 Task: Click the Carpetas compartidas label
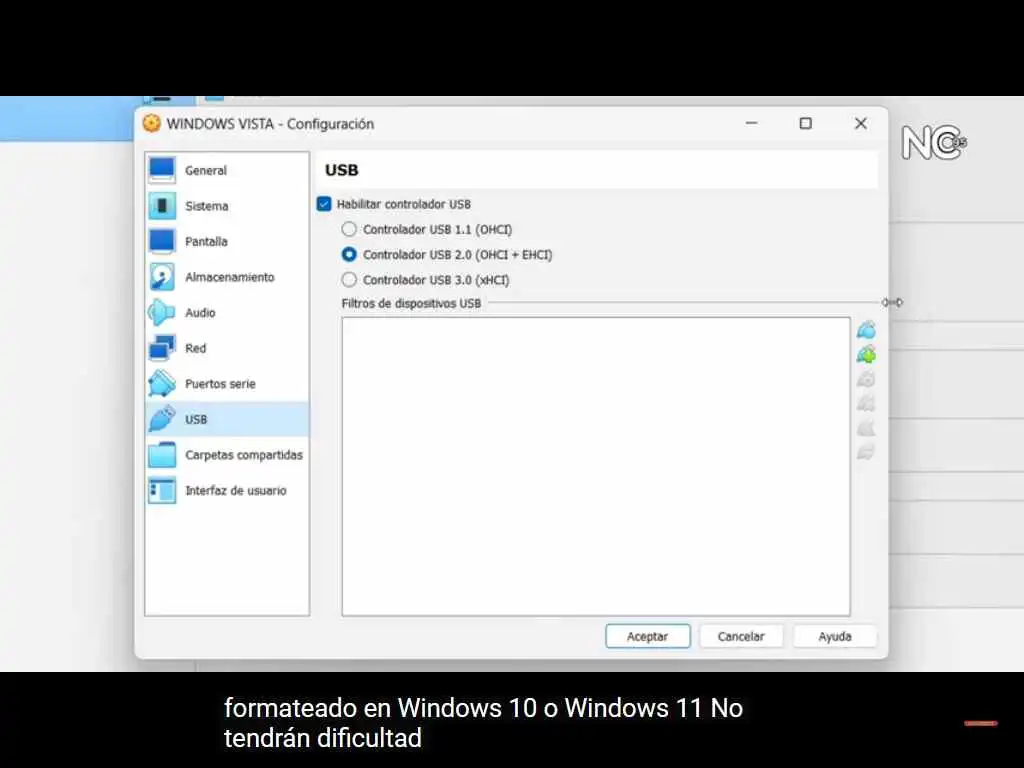[244, 455]
